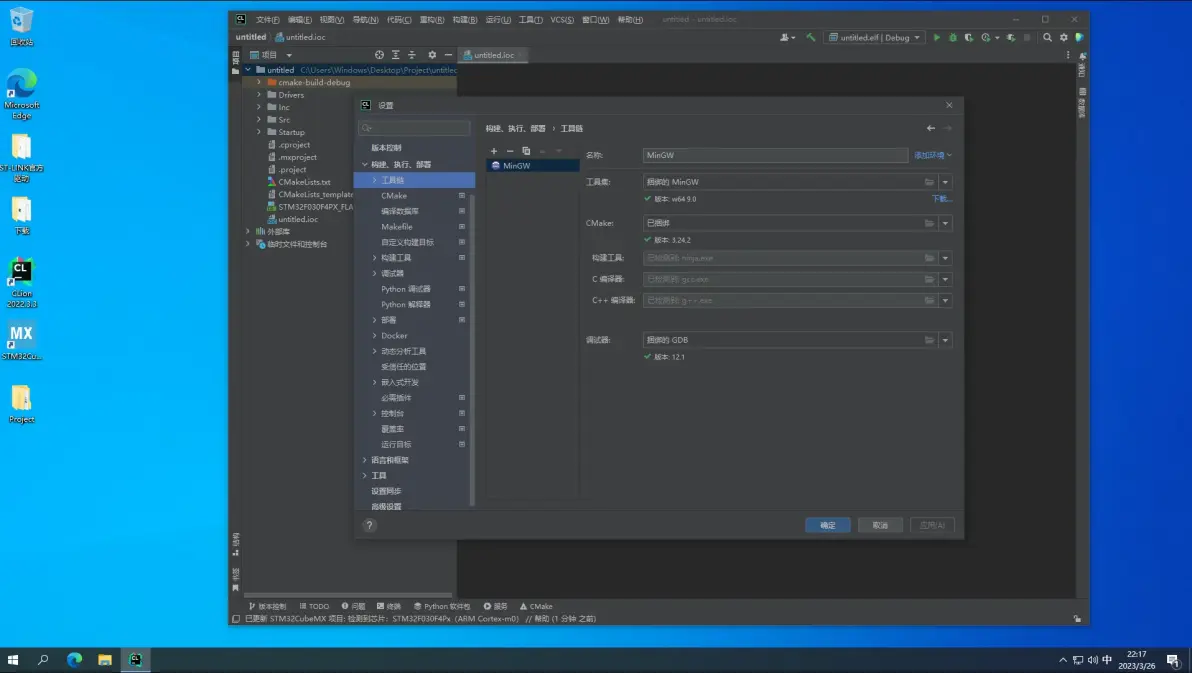Click the add toolchain plus icon

[x=494, y=151]
